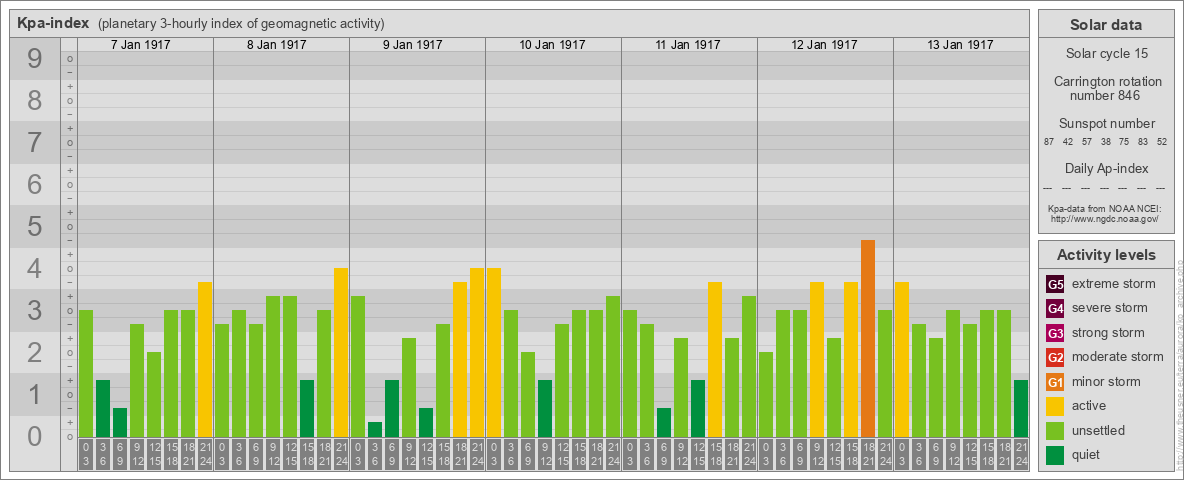
Task: Click the G1 minor storm legend icon
Action: [x=1055, y=382]
